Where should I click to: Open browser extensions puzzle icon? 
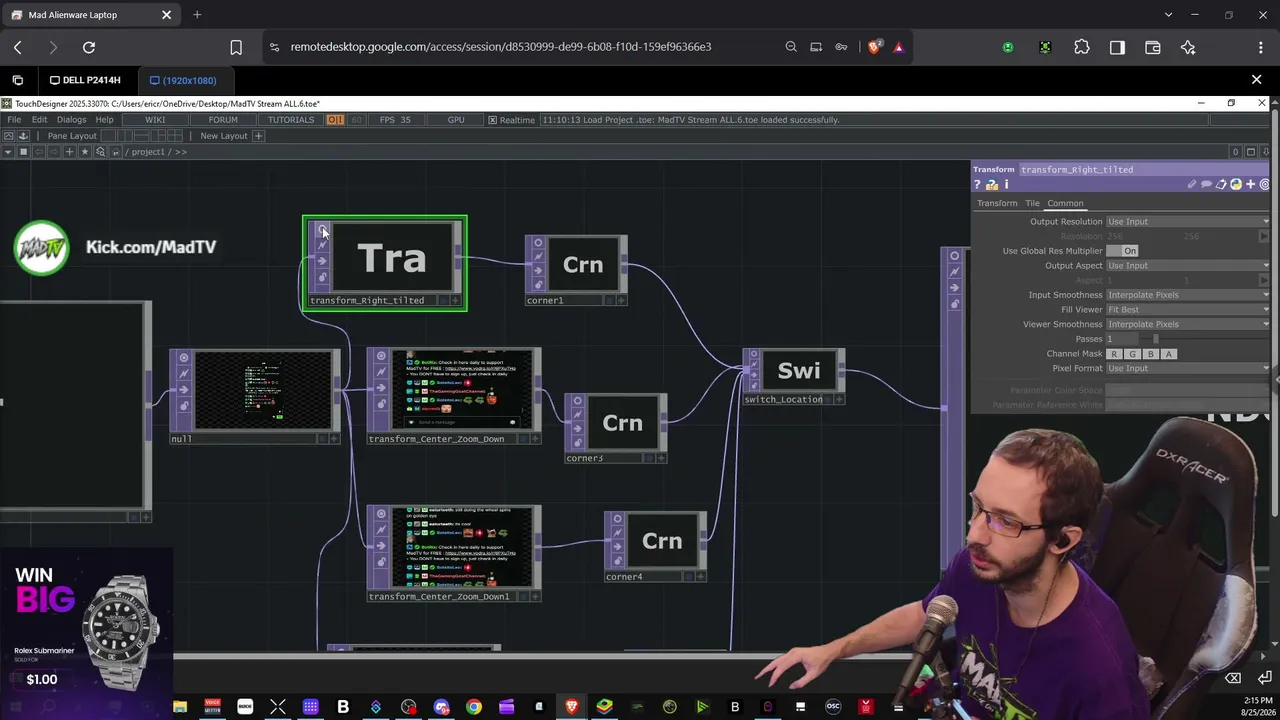tap(1082, 47)
